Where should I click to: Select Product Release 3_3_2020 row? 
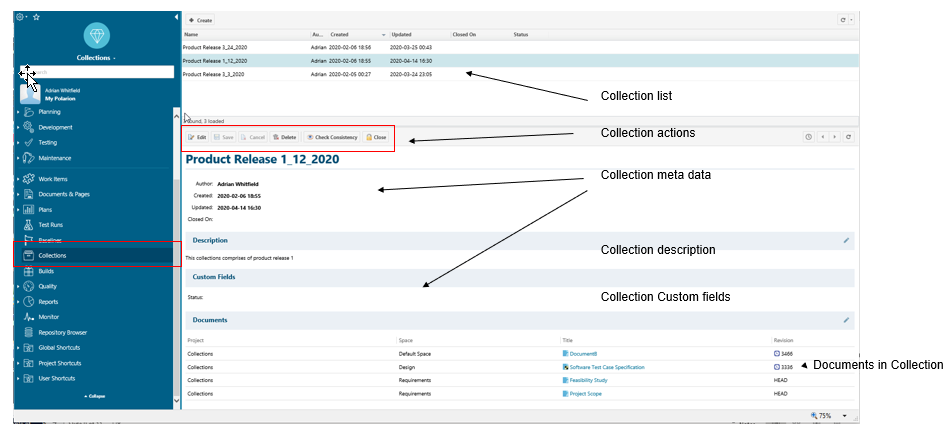[520, 74]
